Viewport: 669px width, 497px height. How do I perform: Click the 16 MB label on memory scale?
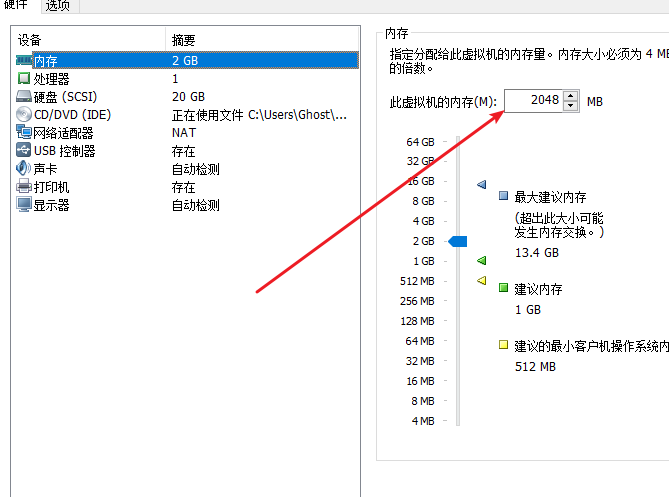pos(420,381)
